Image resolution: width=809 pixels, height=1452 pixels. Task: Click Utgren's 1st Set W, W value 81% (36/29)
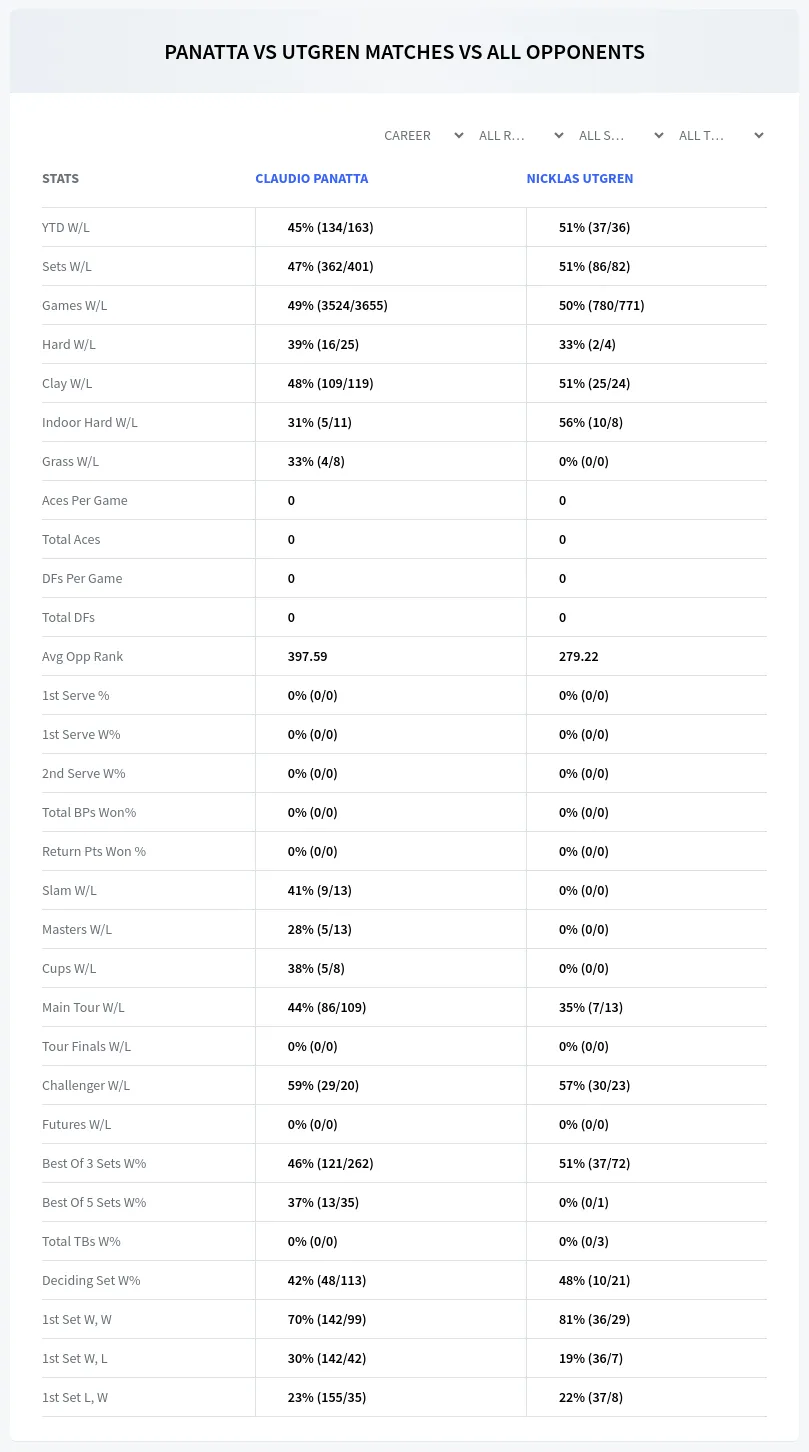pos(594,1319)
